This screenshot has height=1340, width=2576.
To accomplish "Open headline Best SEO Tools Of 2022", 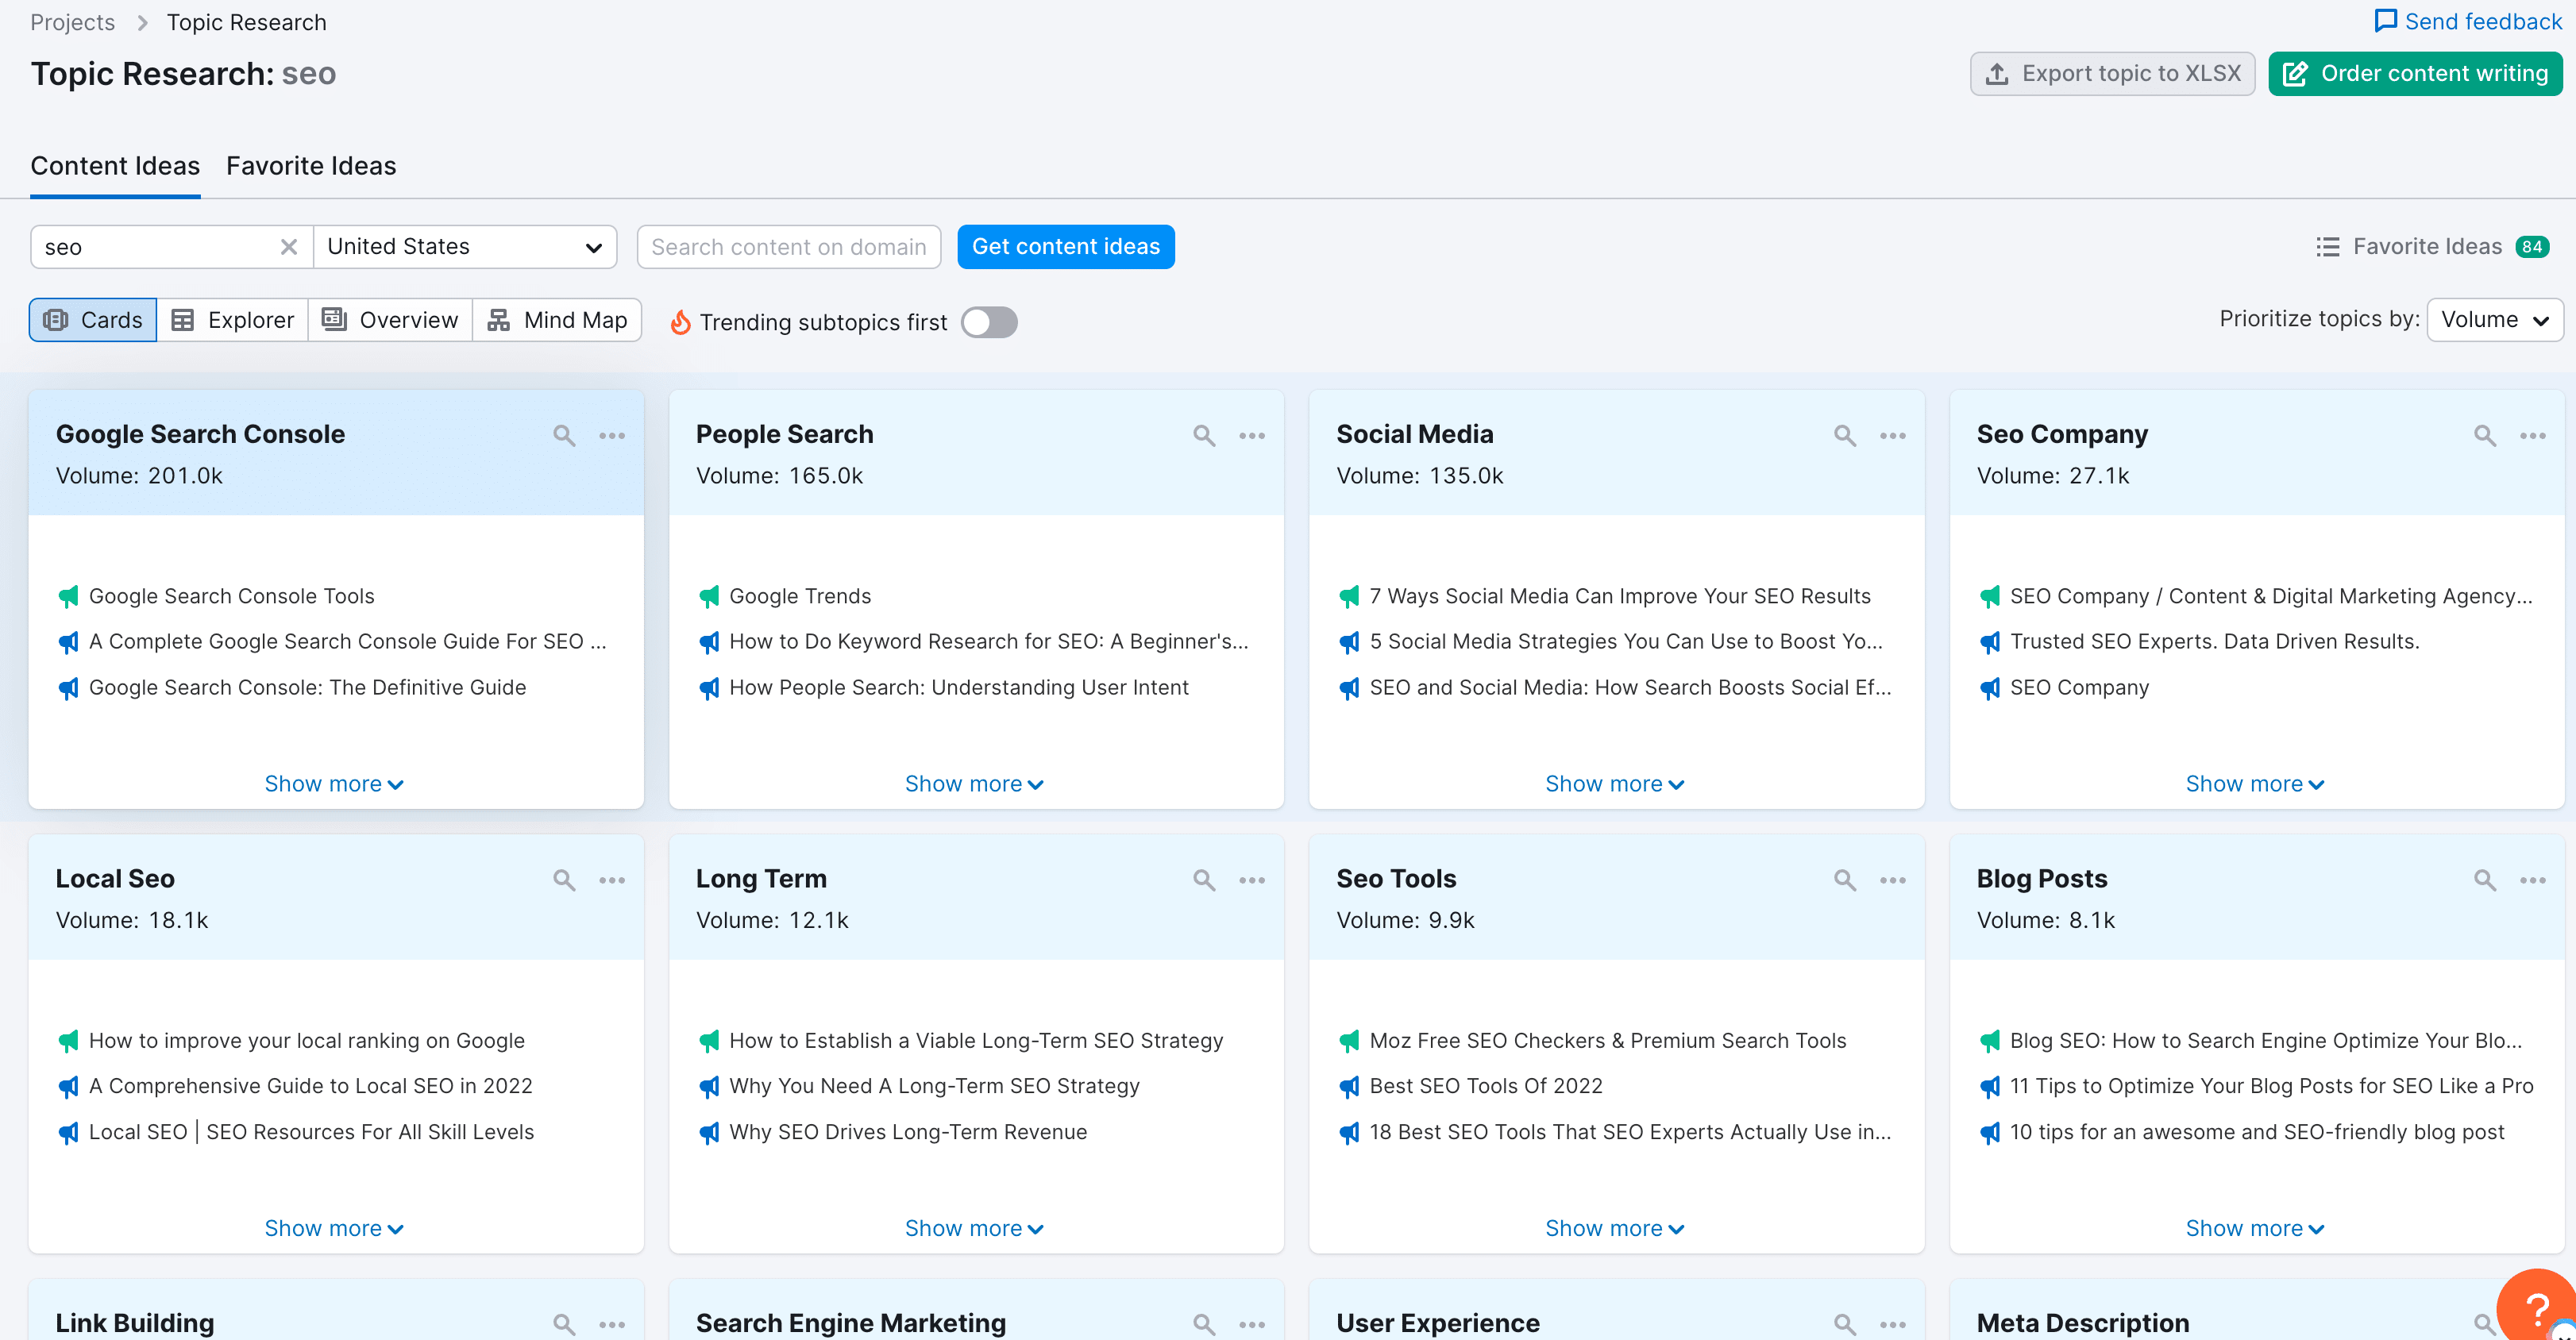I will pos(1486,1085).
